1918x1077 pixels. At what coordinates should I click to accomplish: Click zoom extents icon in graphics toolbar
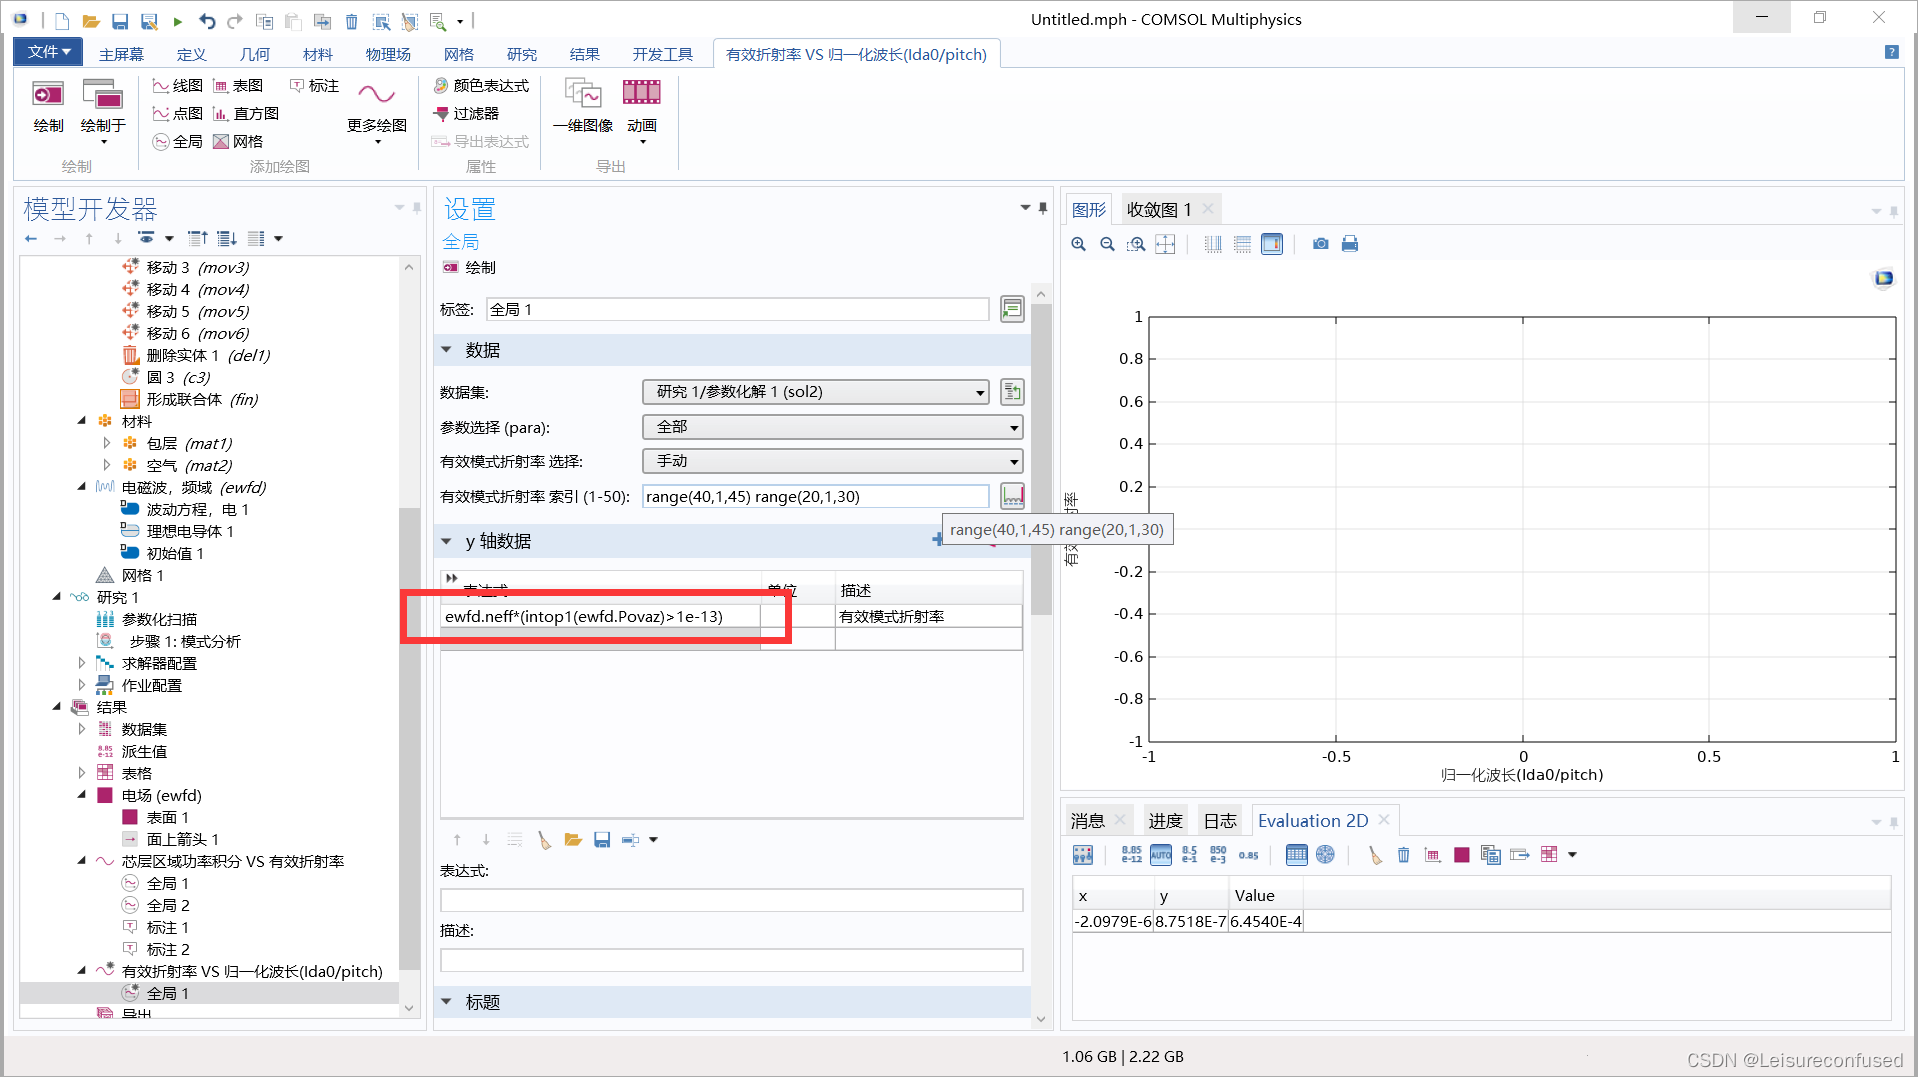tap(1165, 244)
